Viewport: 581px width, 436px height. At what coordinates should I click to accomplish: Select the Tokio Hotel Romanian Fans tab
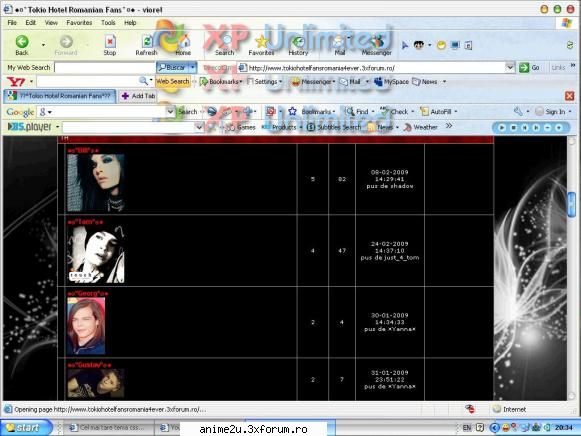[60, 96]
